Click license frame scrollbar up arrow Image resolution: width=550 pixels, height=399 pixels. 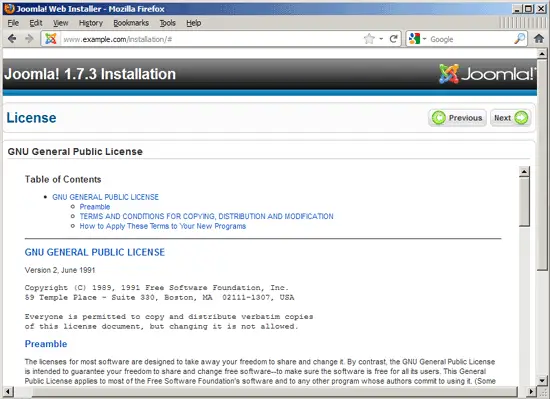click(524, 171)
